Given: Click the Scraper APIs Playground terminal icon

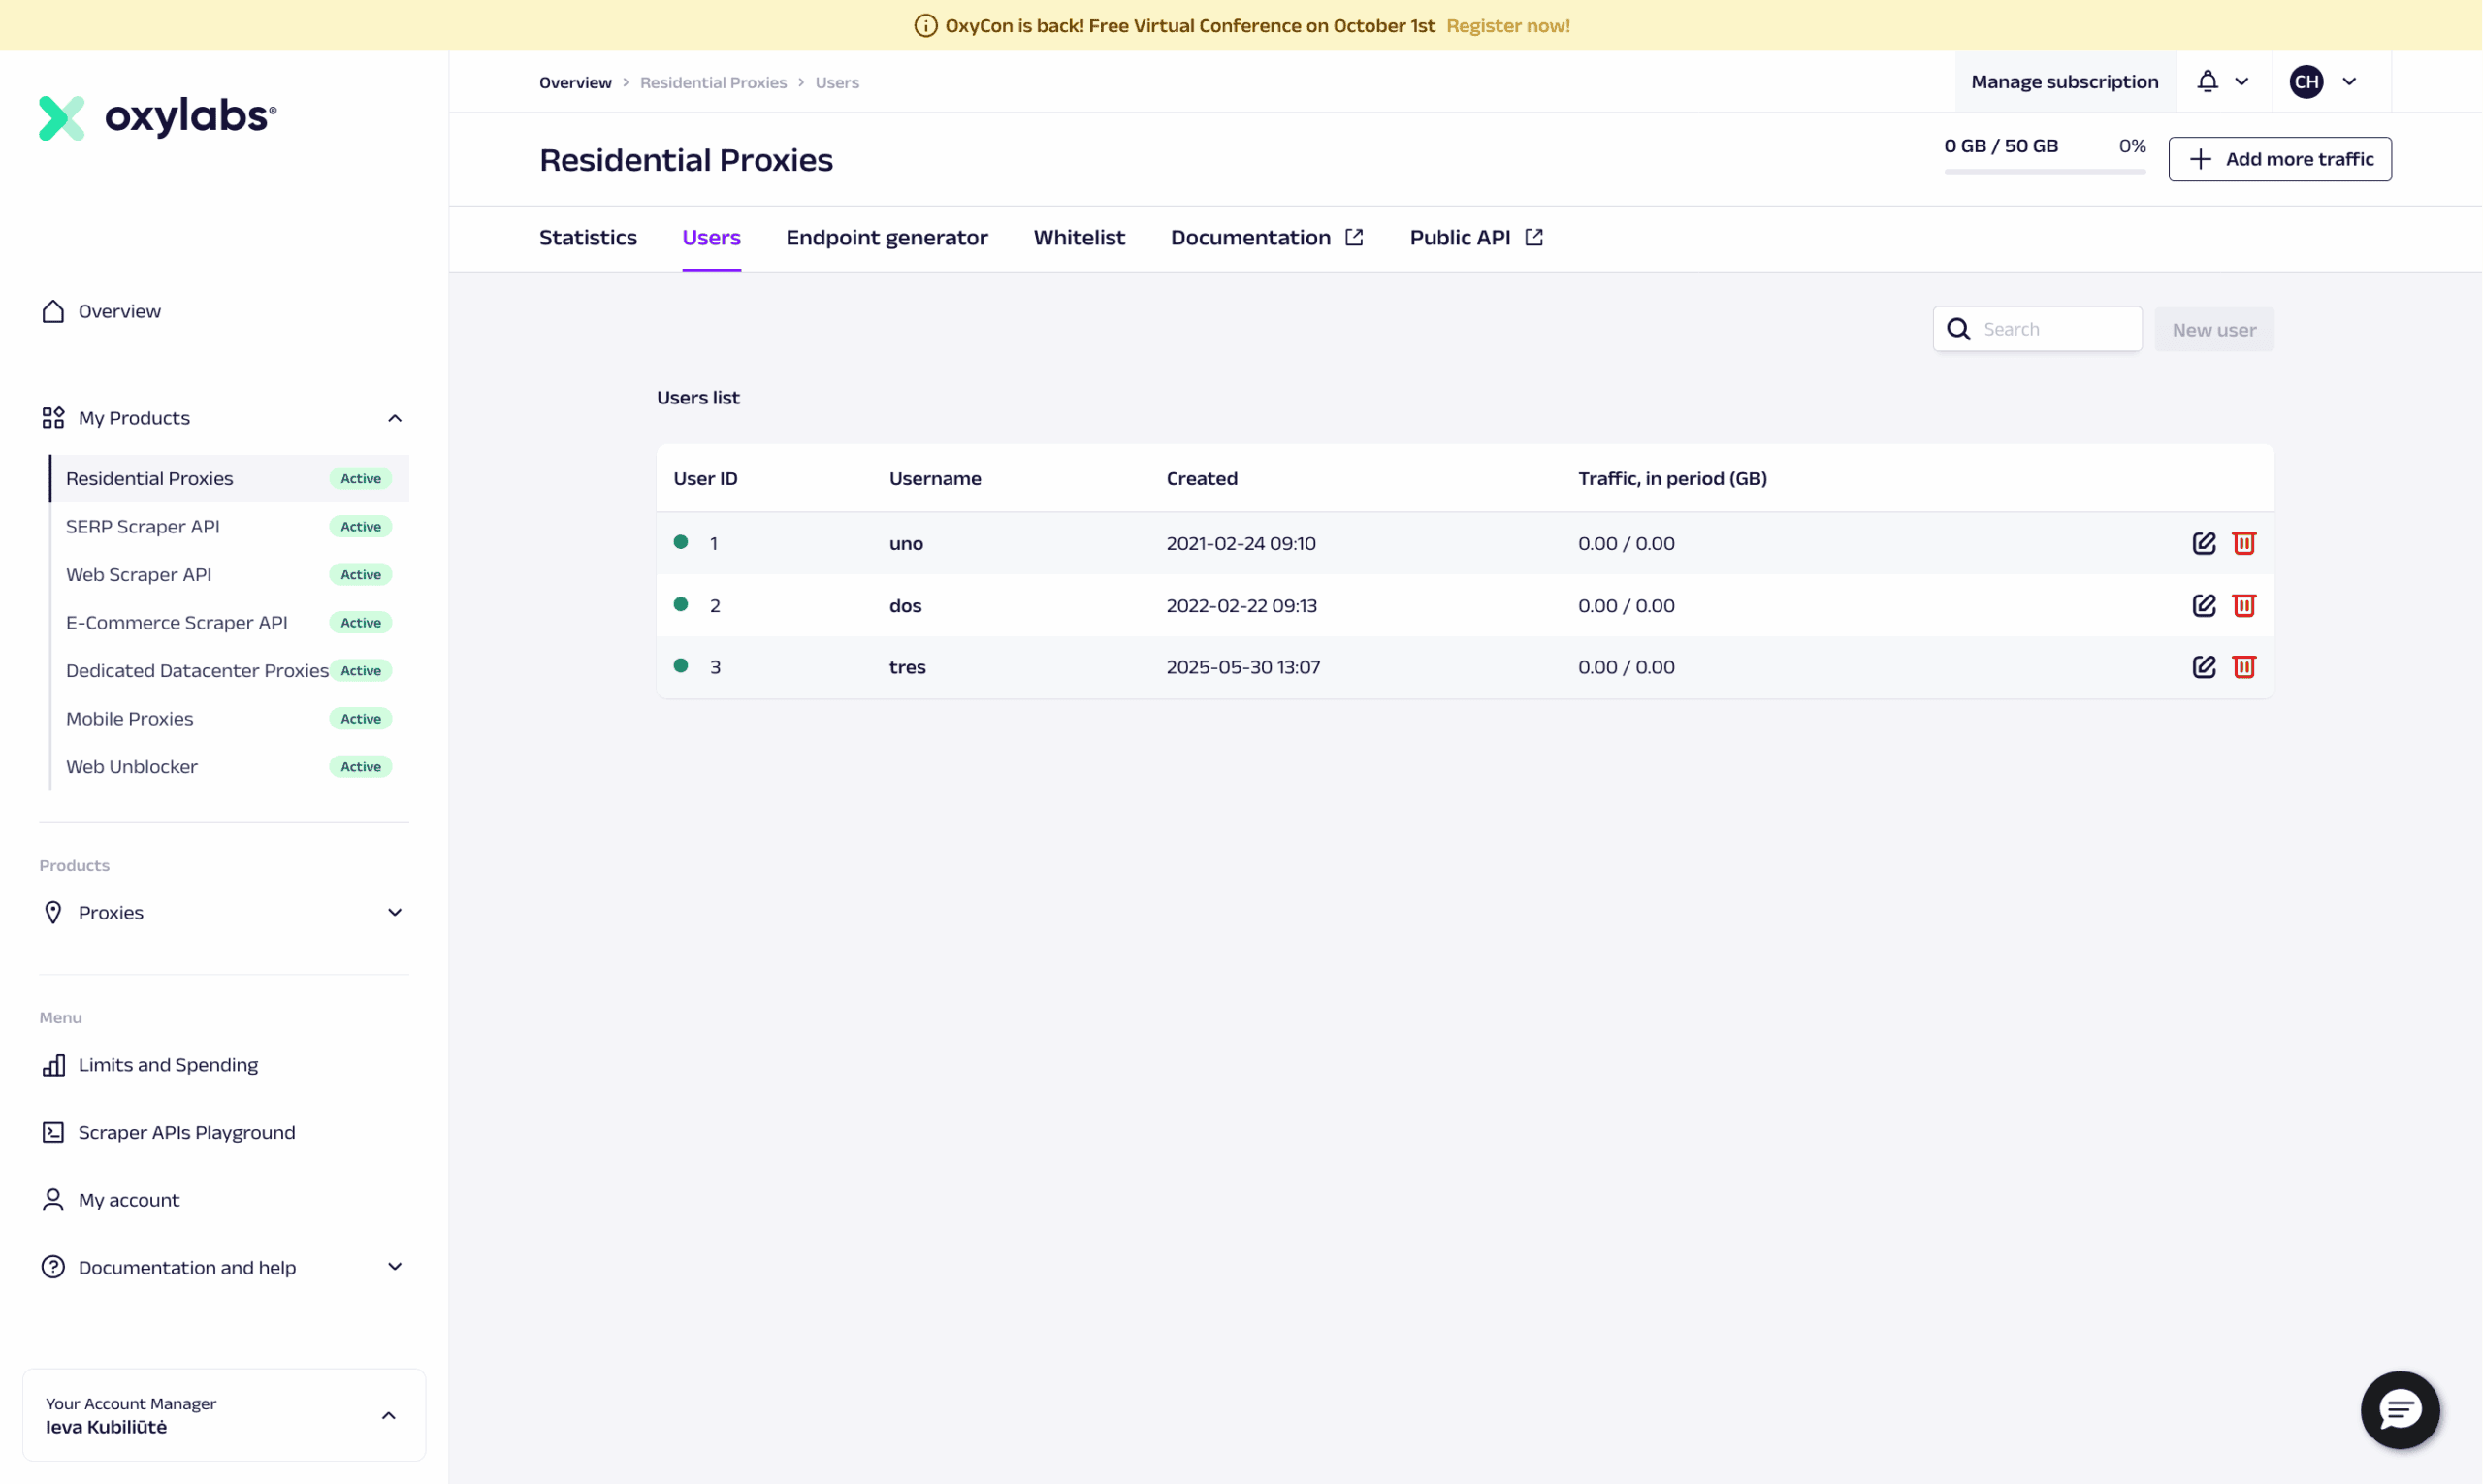Looking at the screenshot, I should 53,1132.
